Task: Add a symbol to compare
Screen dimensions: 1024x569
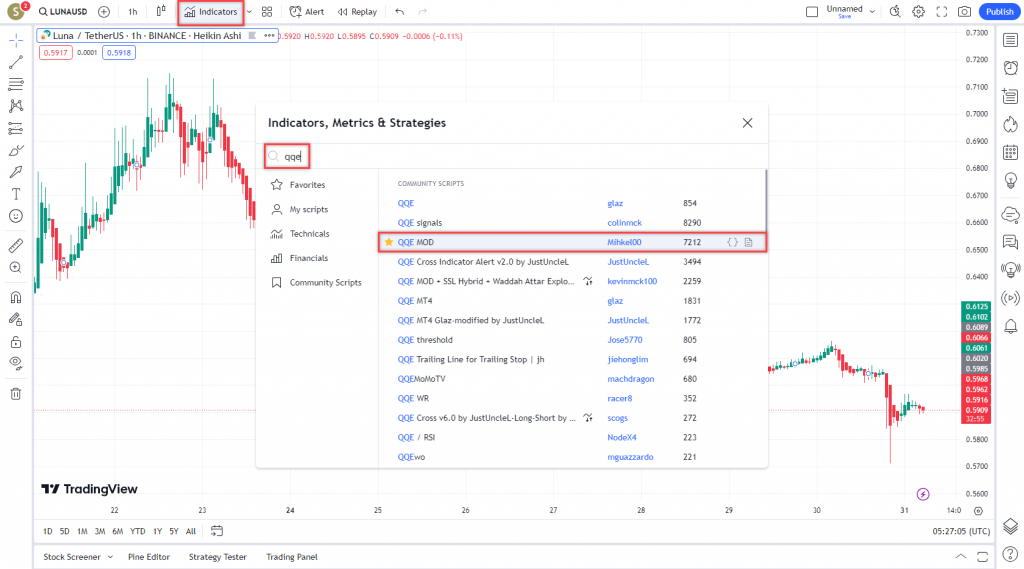Action: 104,12
